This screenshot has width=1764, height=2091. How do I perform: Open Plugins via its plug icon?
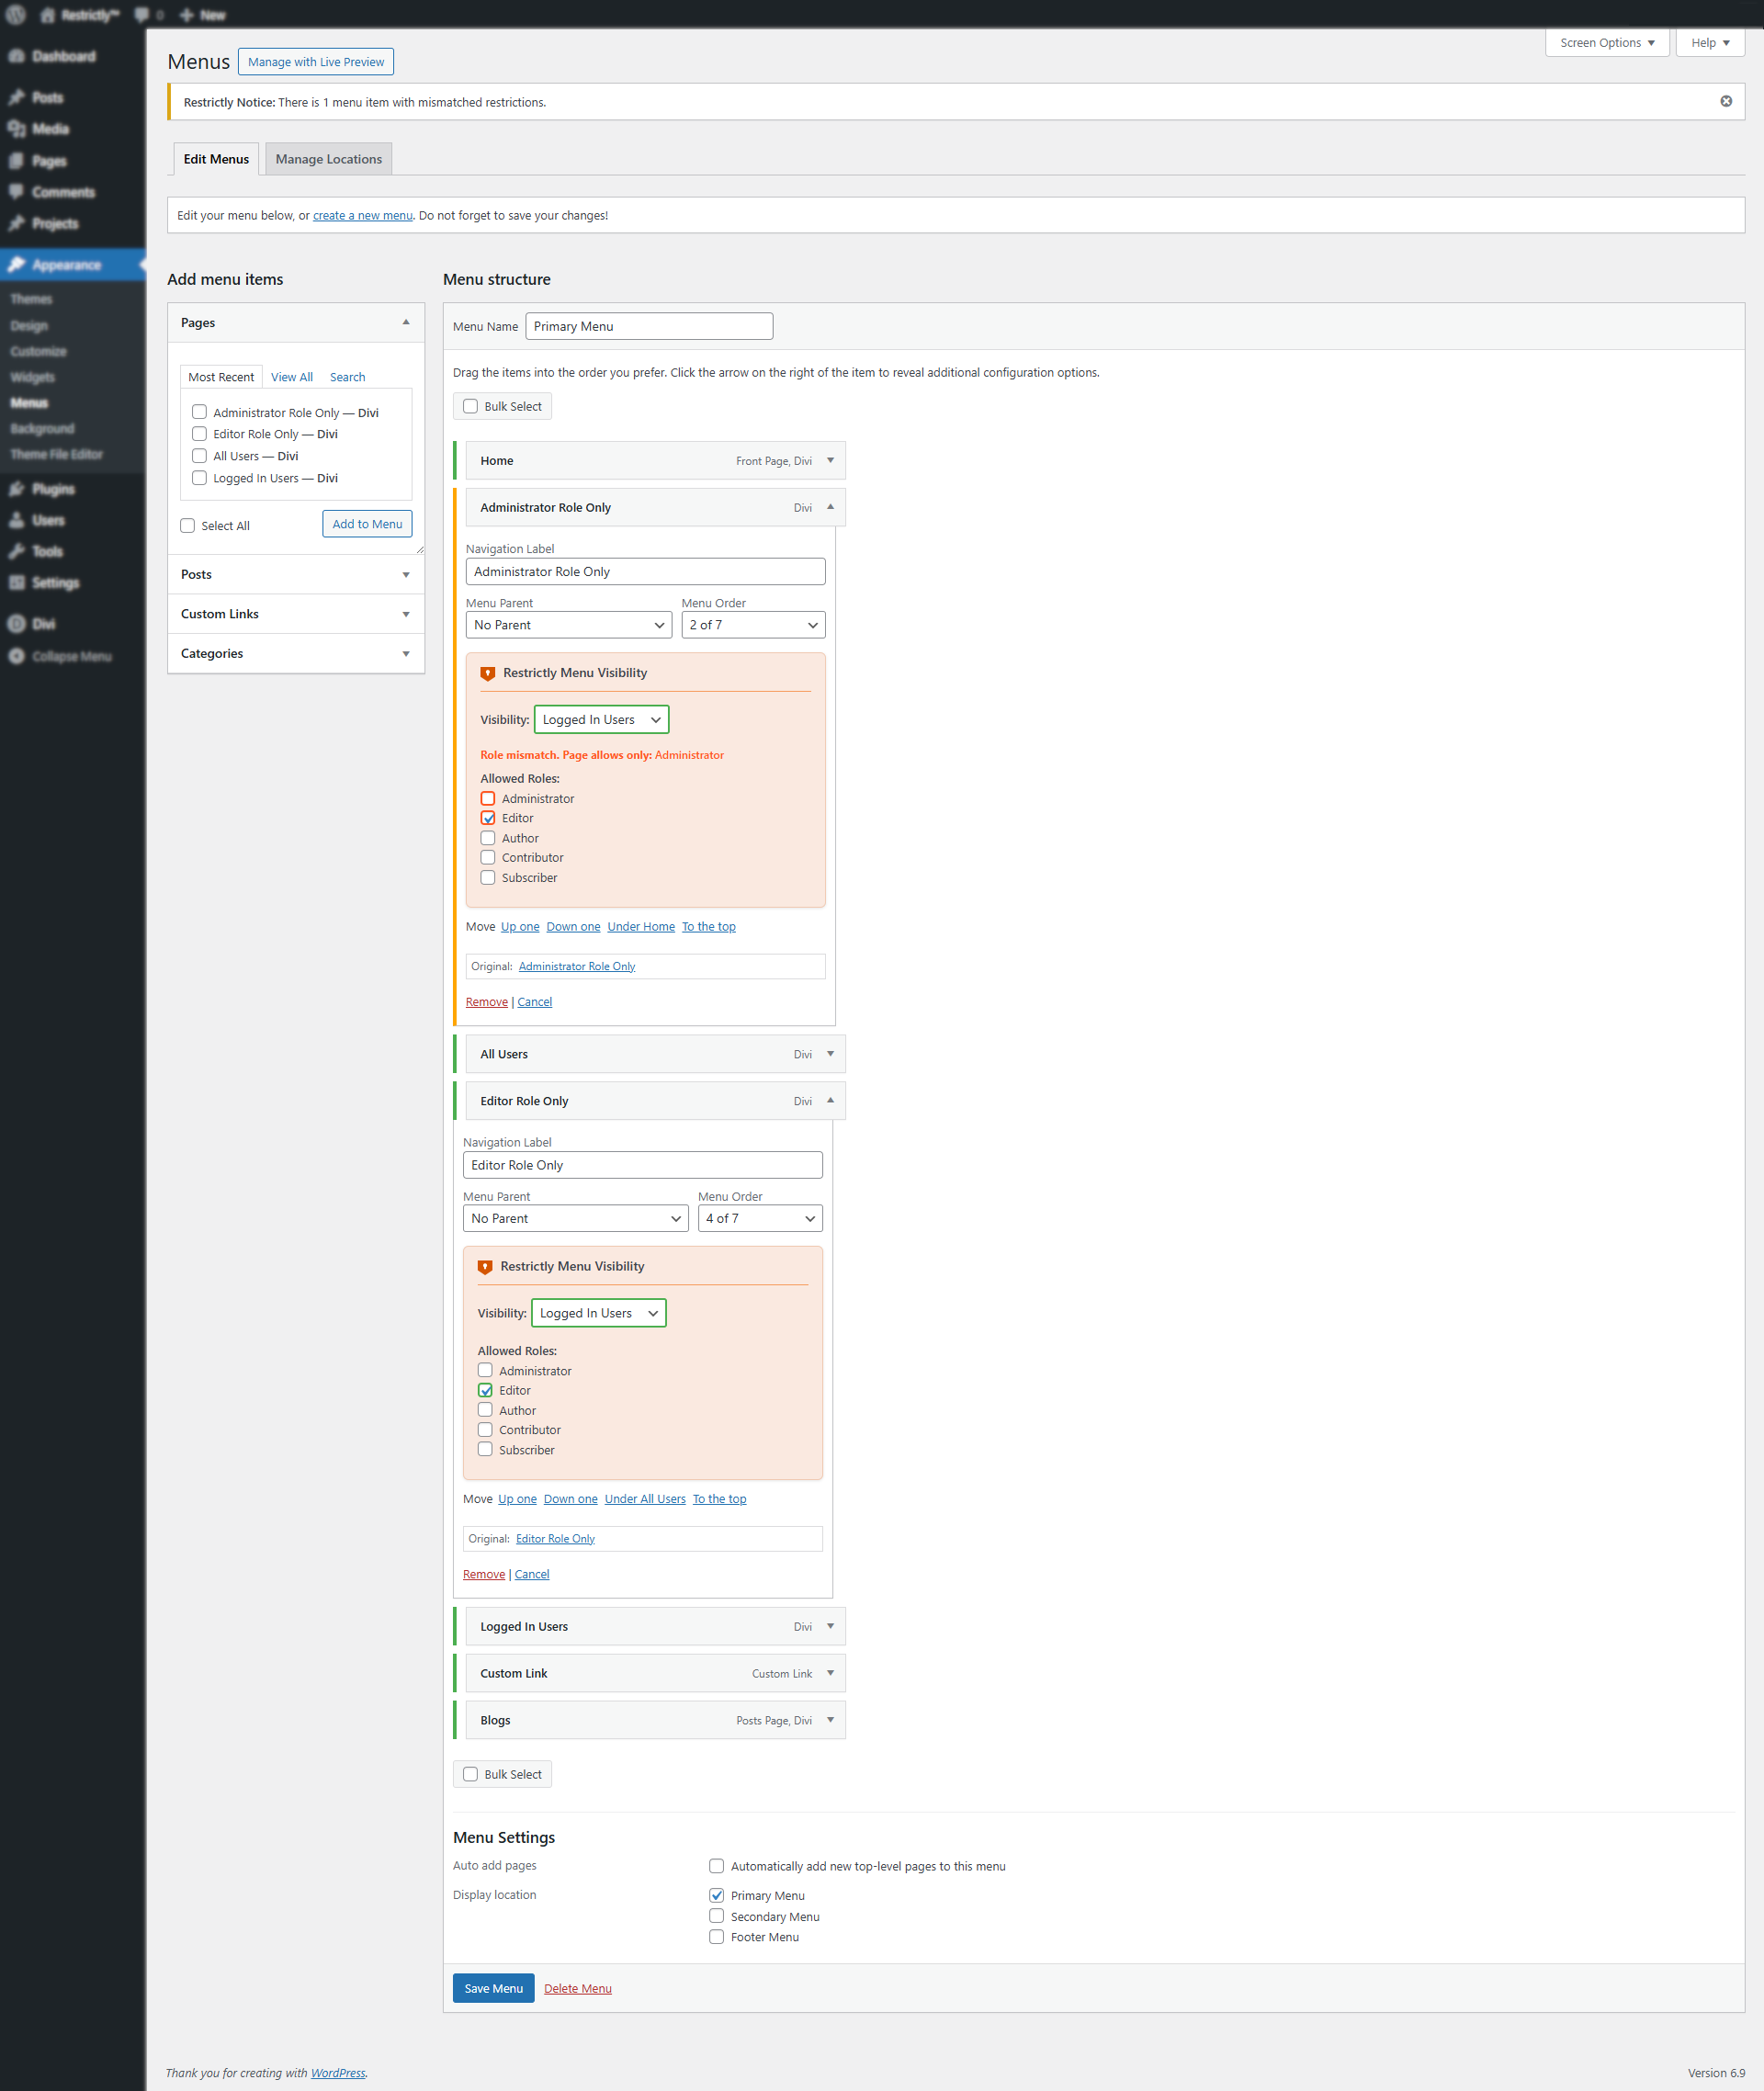[x=16, y=489]
